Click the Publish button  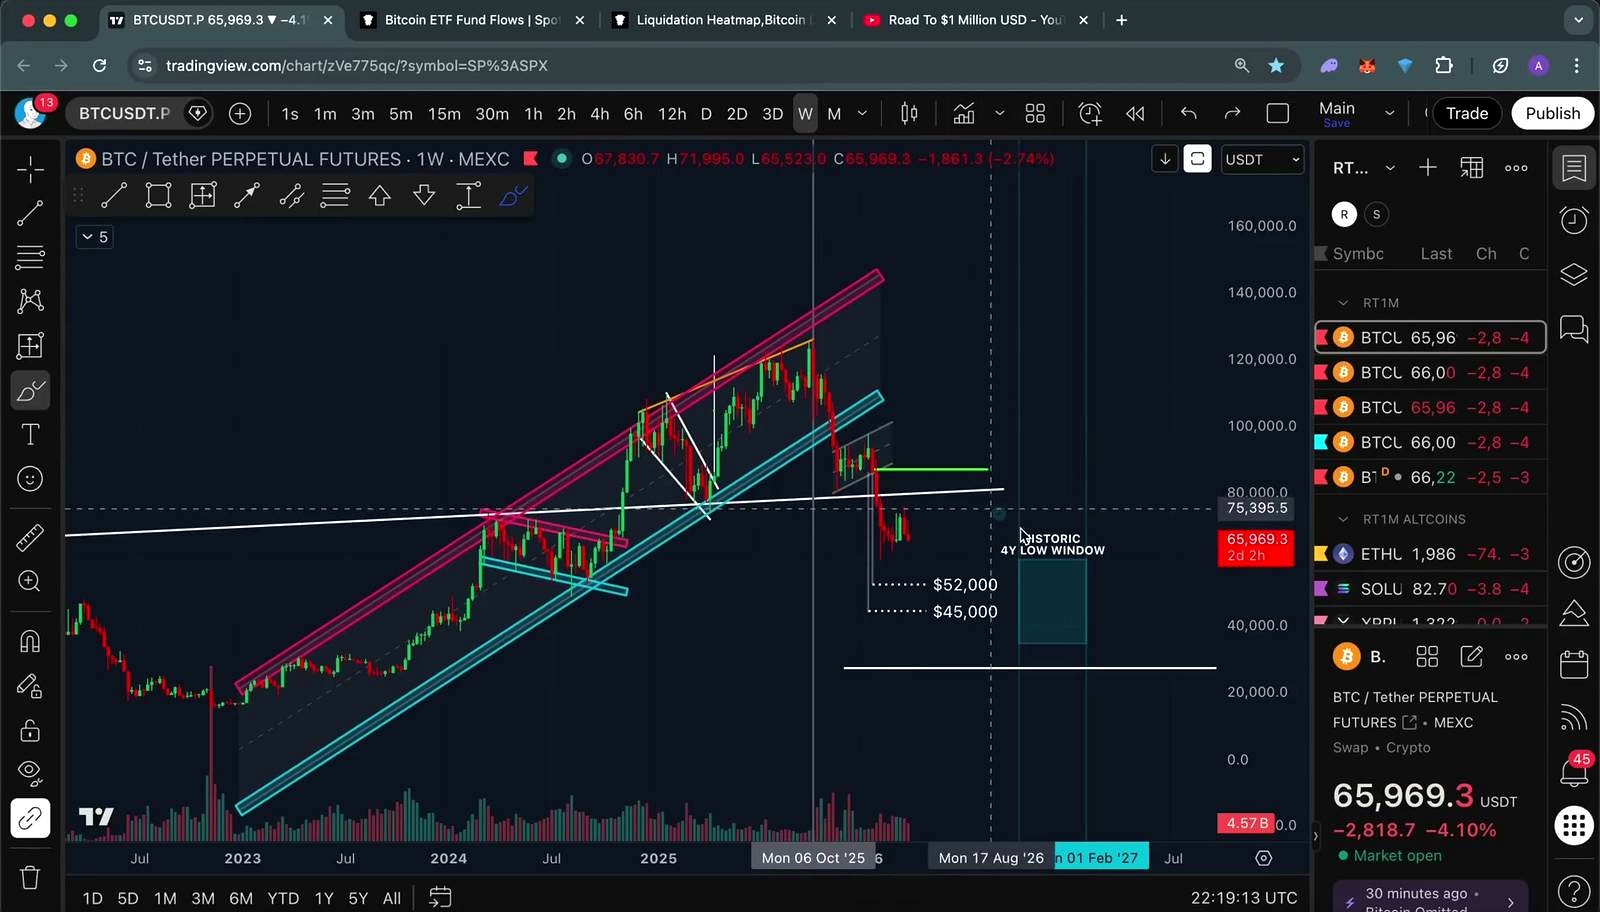point(1553,114)
